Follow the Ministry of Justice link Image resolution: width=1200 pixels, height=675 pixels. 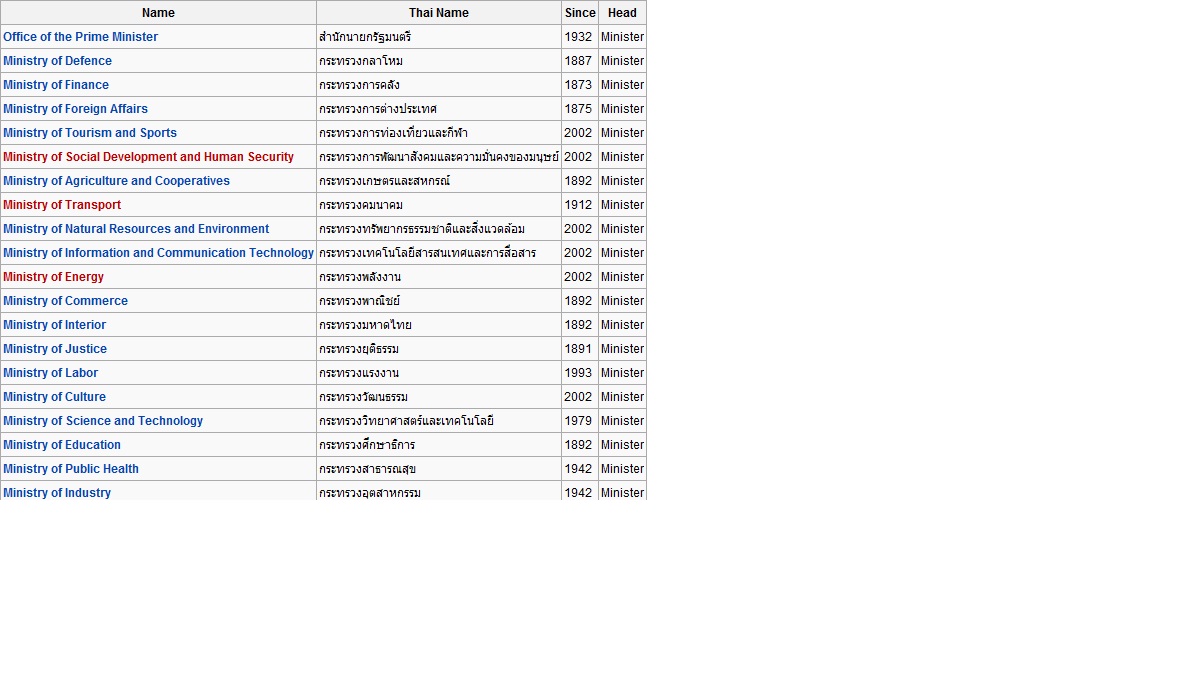coord(55,349)
